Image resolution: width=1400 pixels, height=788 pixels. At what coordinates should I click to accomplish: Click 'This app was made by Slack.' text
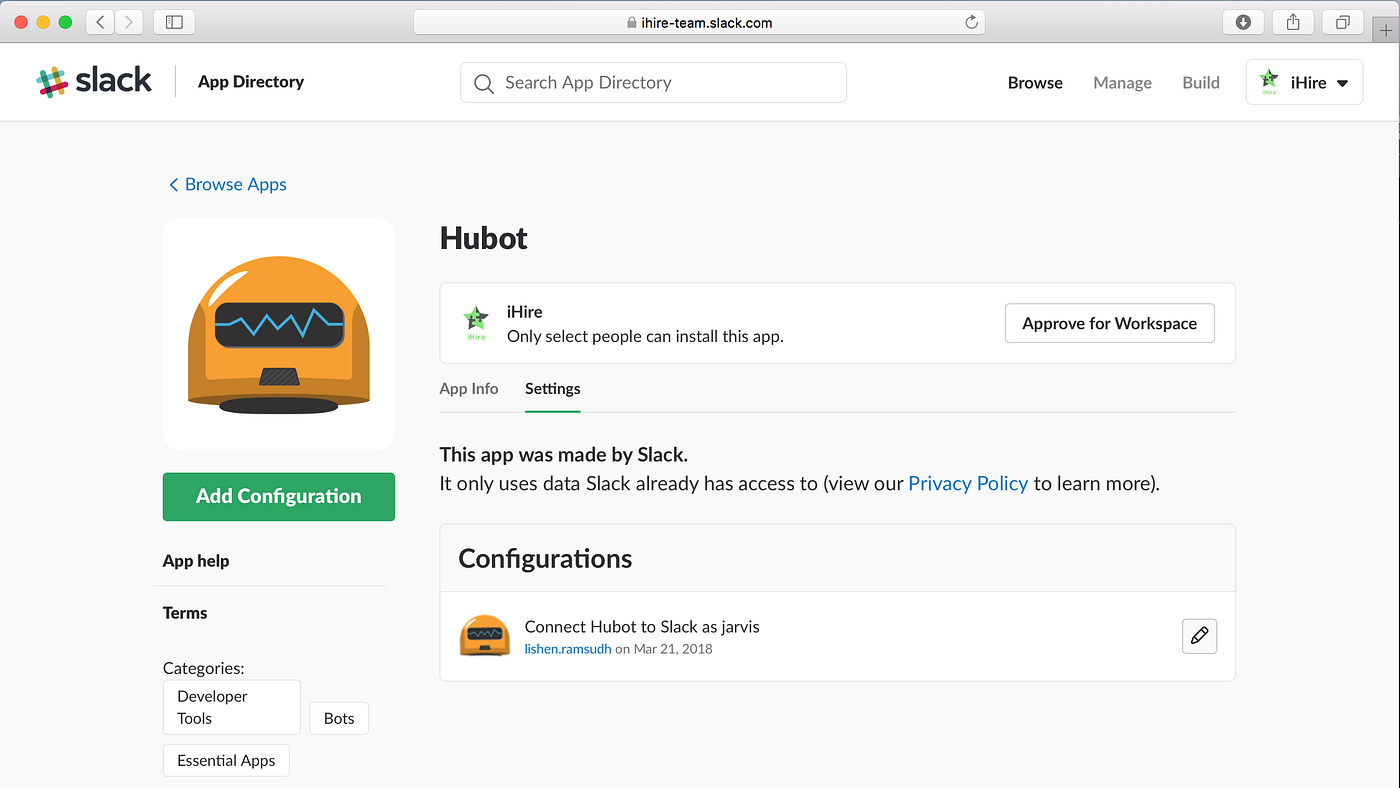pos(564,455)
